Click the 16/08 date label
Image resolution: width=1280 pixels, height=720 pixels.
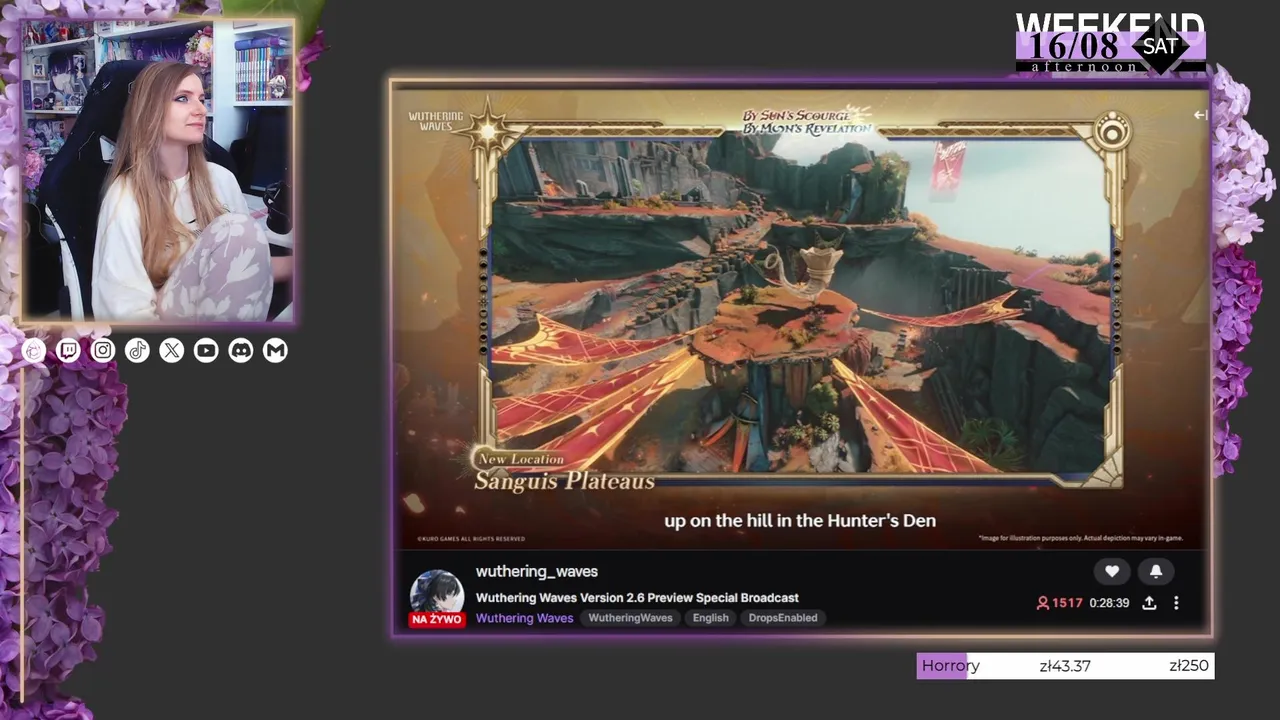[1074, 46]
